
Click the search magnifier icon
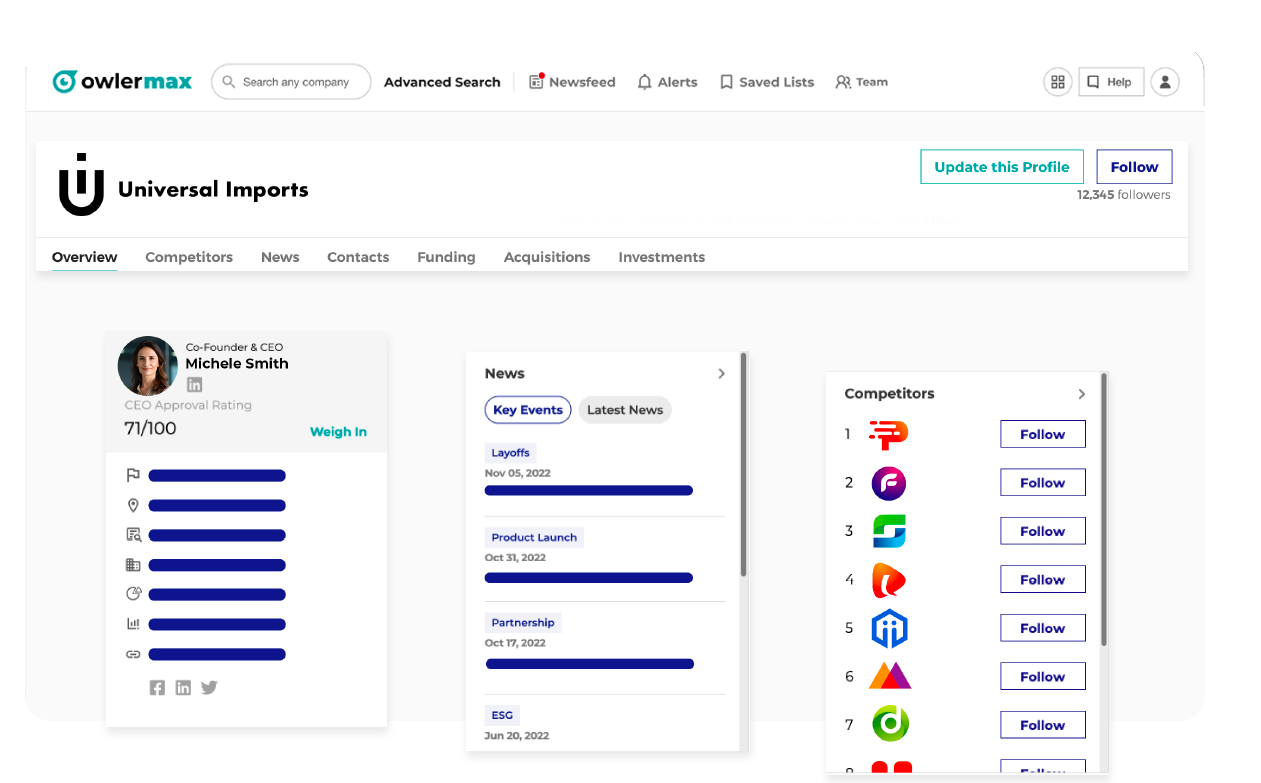[x=229, y=82]
